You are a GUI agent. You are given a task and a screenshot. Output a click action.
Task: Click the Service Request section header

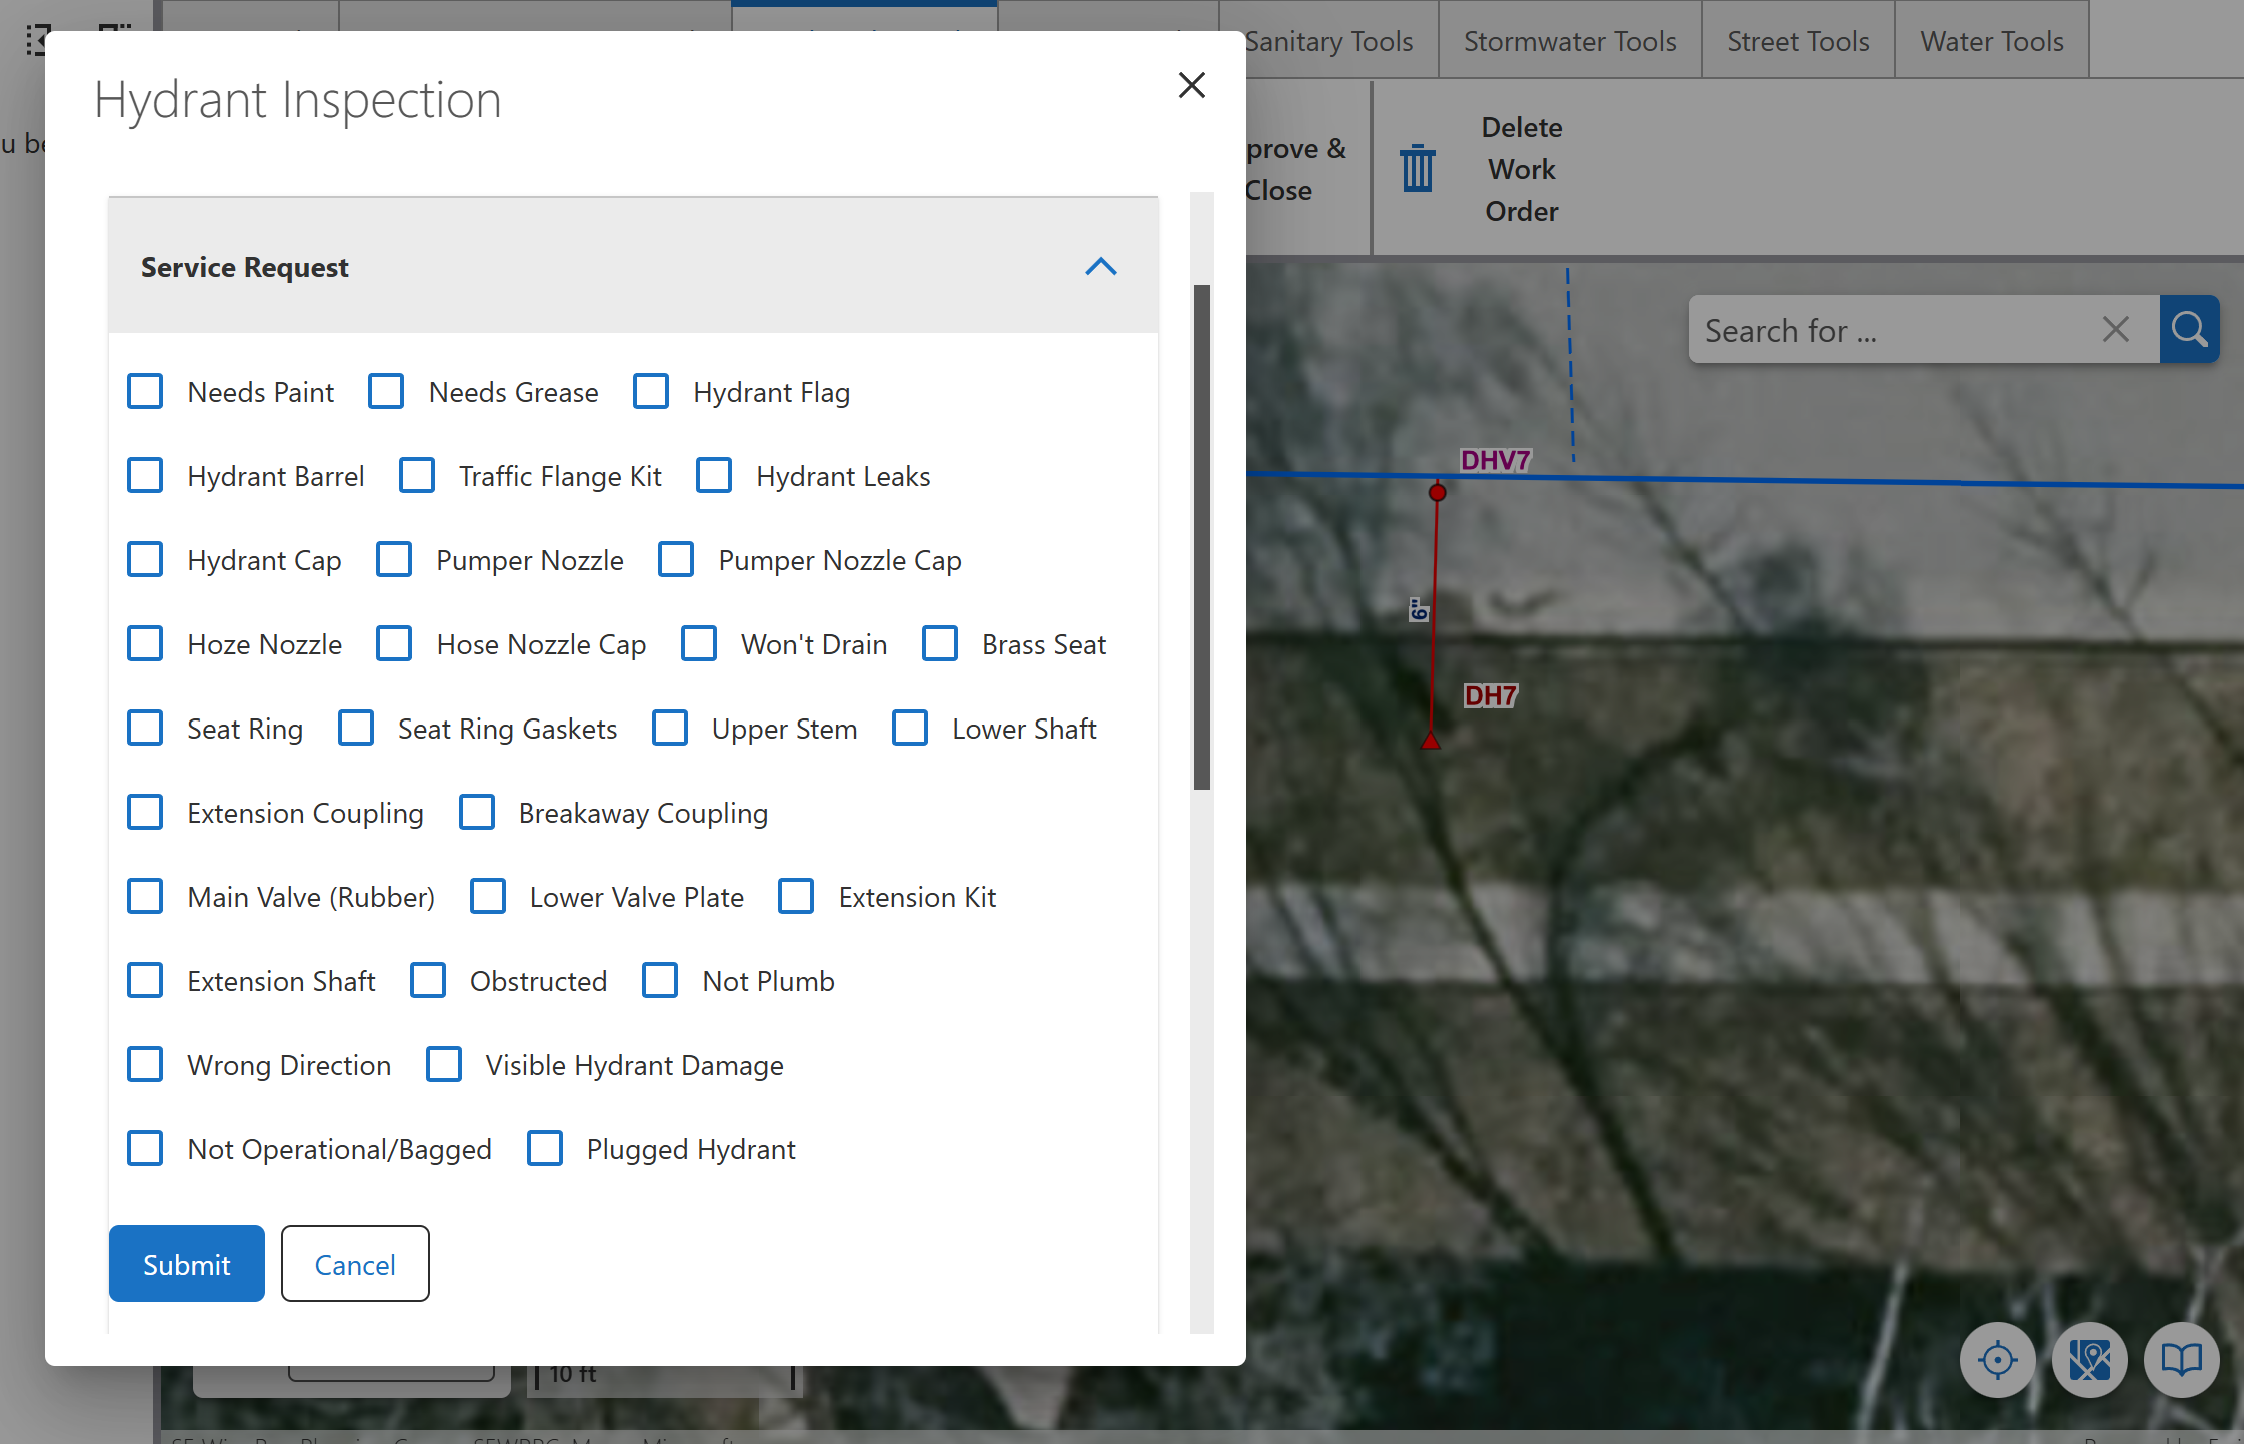coord(633,266)
